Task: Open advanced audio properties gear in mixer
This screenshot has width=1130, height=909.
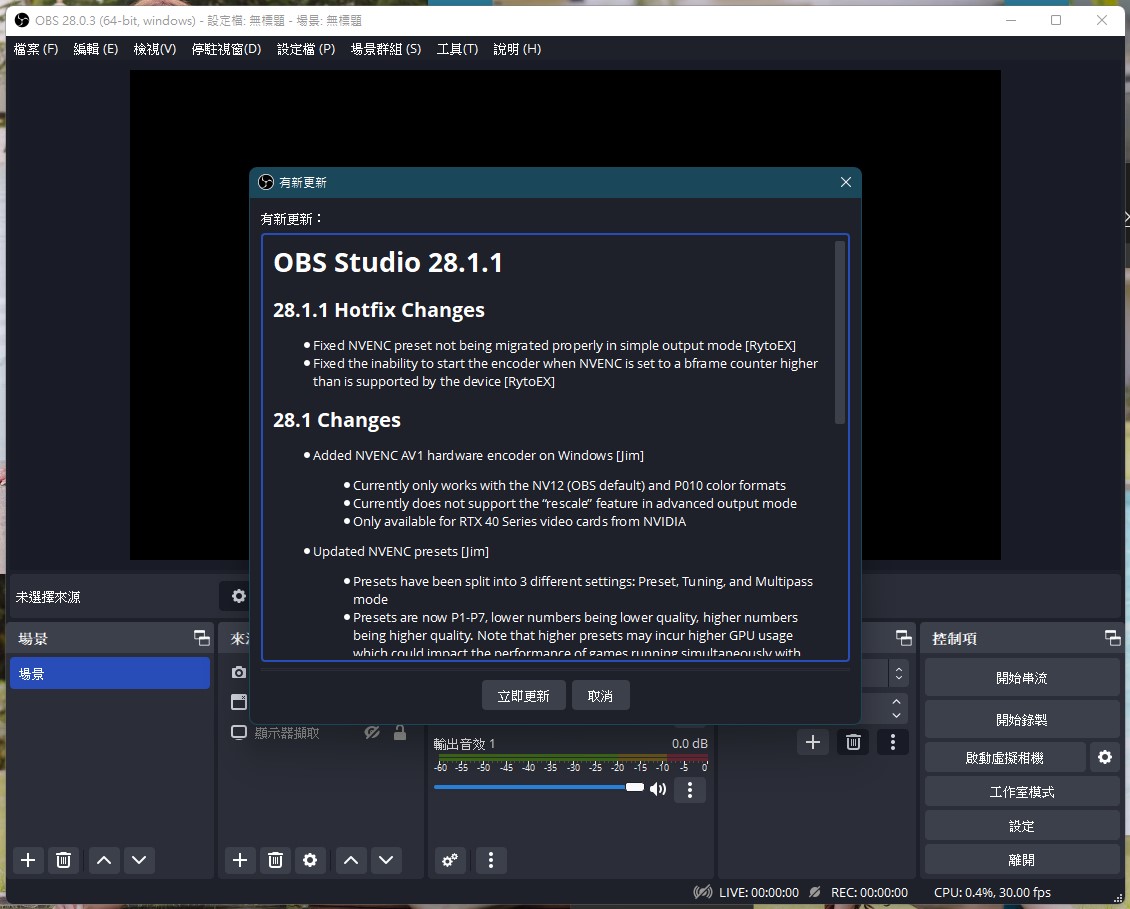Action: (450, 860)
